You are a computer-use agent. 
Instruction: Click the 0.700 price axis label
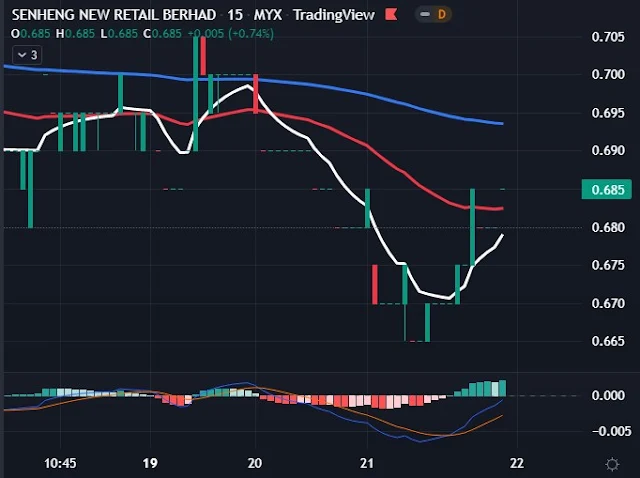point(608,74)
